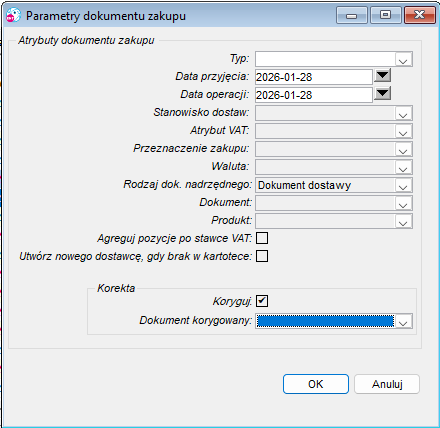This screenshot has width=440, height=428.
Task: Maximize the Parametry dokumentu zakupu window
Action: click(x=386, y=15)
